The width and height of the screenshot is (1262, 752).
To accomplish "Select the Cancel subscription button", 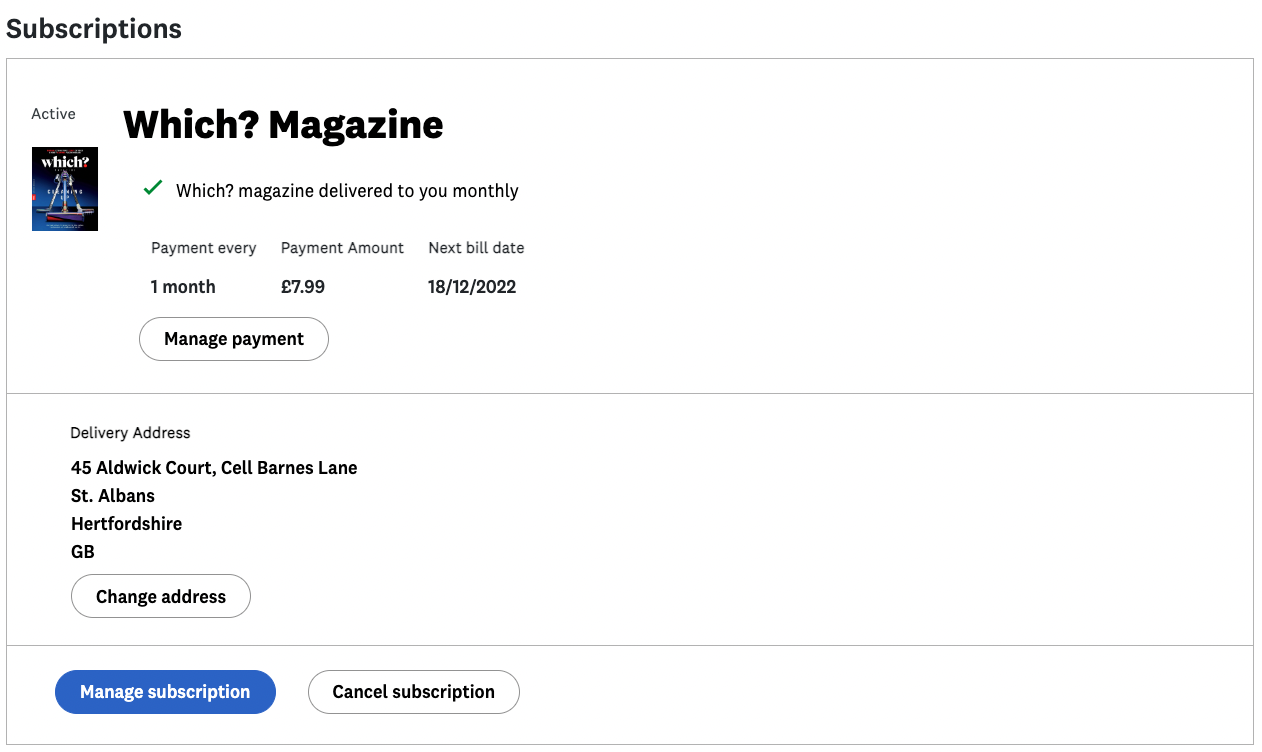I will point(413,692).
